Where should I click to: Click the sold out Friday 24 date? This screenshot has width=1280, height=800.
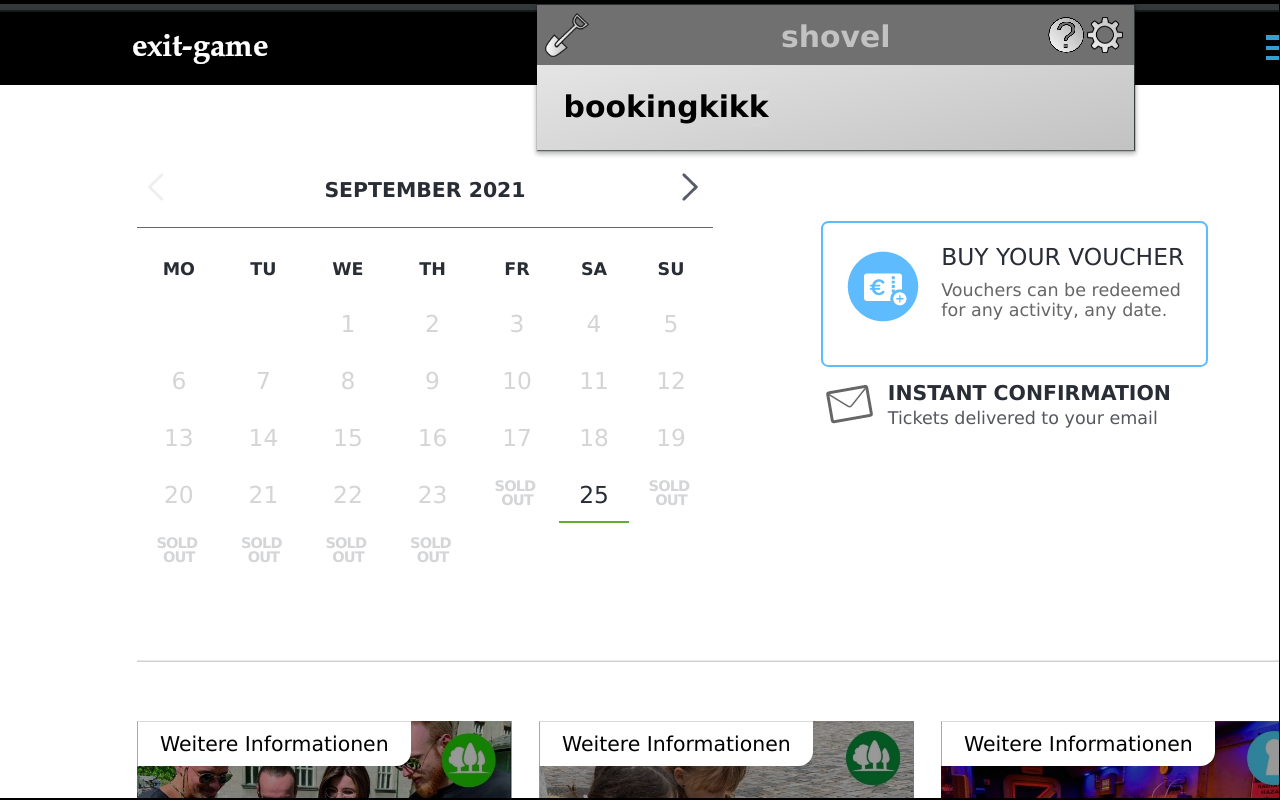[x=516, y=493]
